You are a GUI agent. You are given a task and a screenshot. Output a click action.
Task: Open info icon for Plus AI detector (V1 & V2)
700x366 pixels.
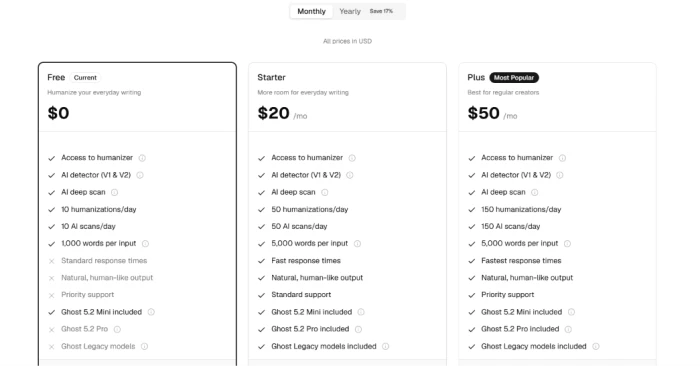[x=559, y=175]
